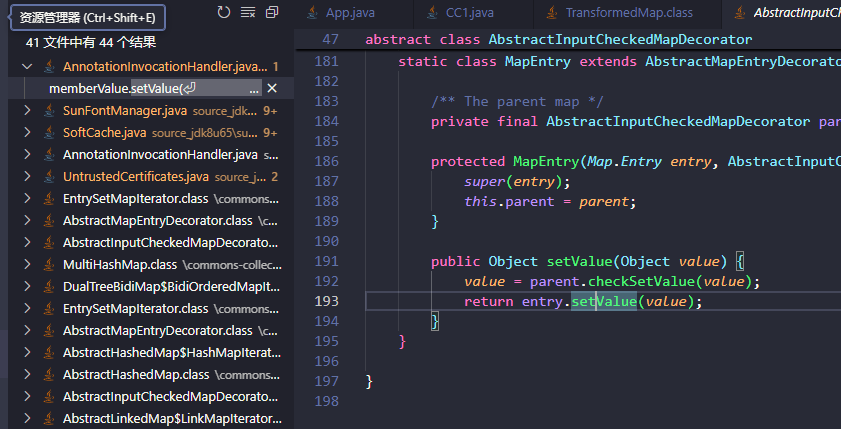Click file icon of AbstractHashedMap$HashMapIterat result
Screen dimensions: 841x429
coord(49,353)
